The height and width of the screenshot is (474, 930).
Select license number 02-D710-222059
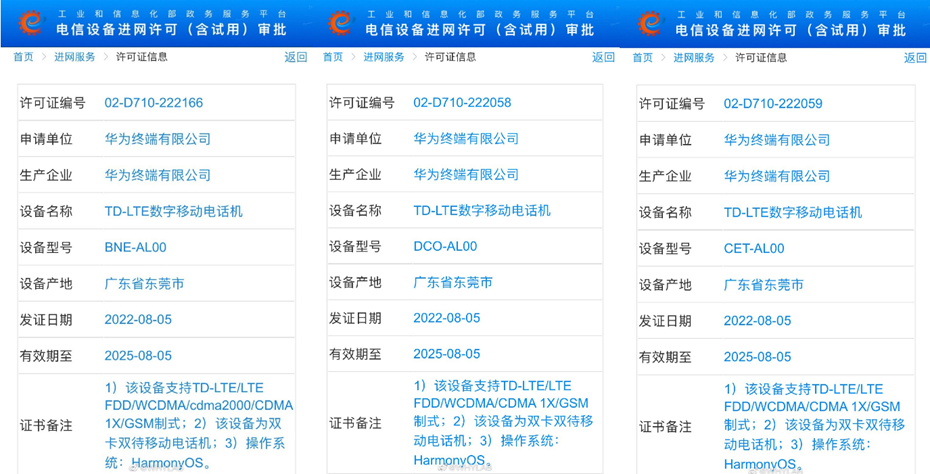pyautogui.click(x=773, y=103)
